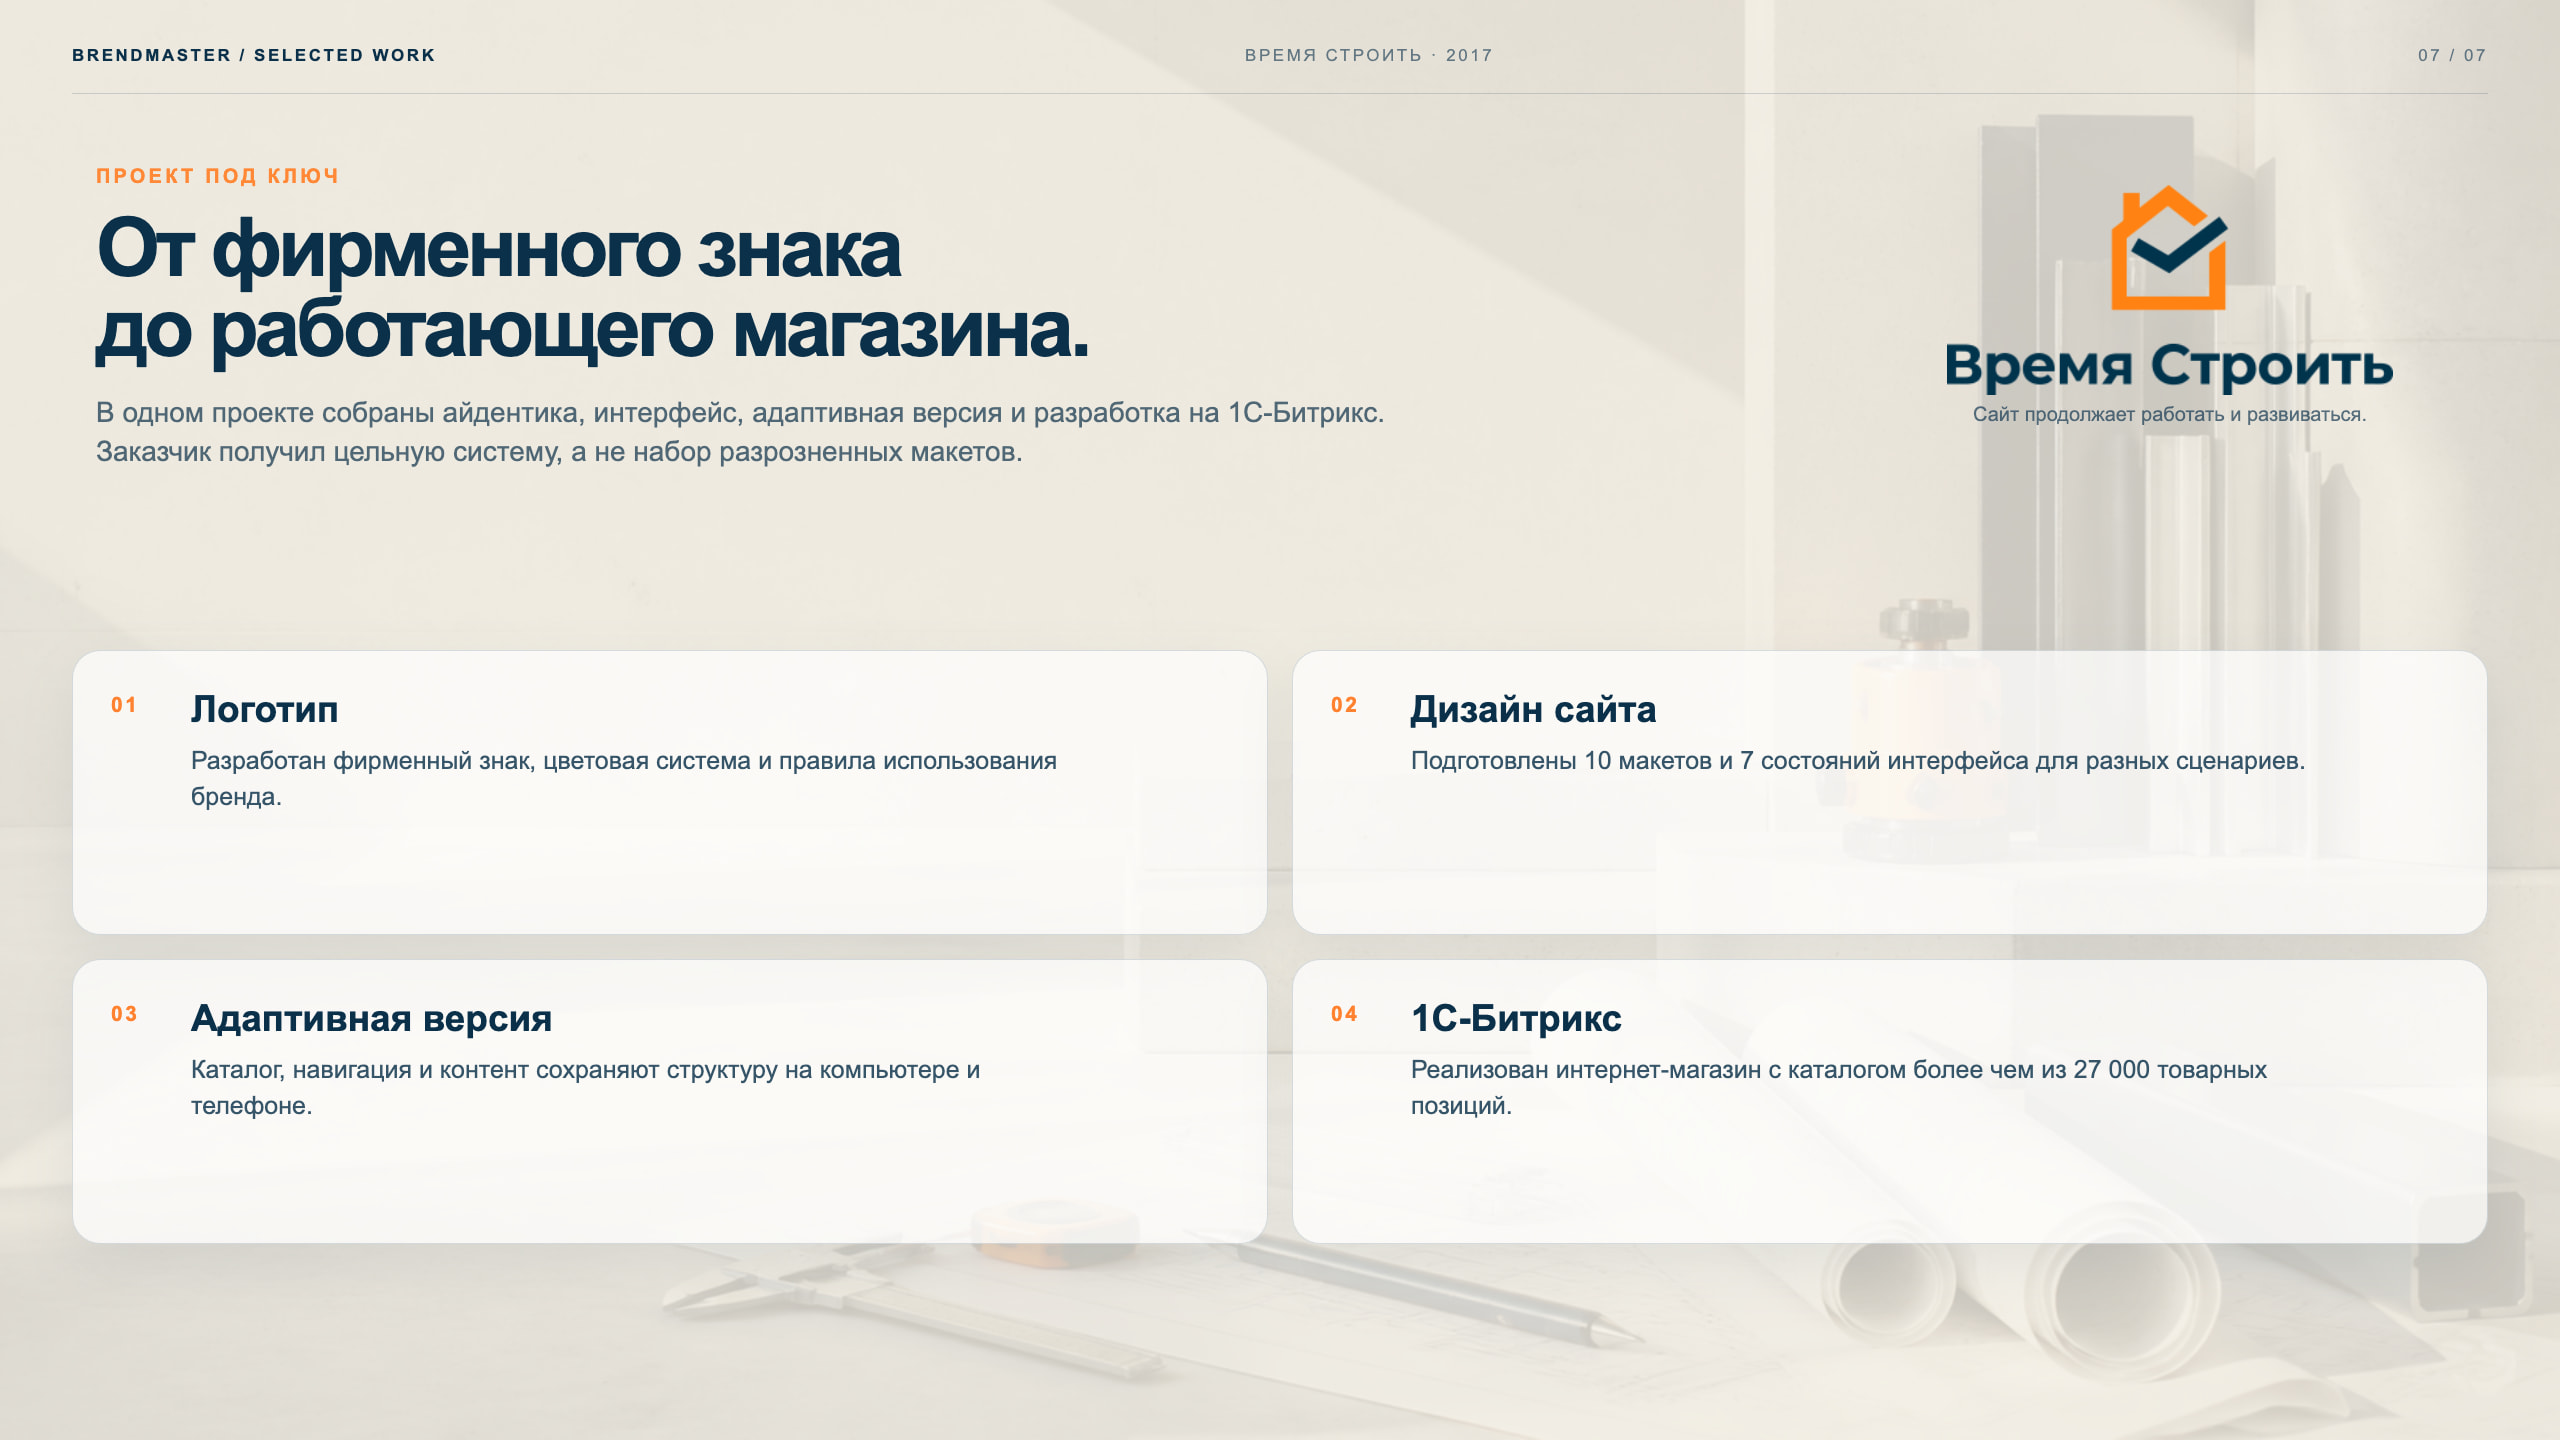Viewport: 2560px width, 1440px height.
Task: Click the "1С-Битрикс" card title
Action: click(x=1516, y=1018)
